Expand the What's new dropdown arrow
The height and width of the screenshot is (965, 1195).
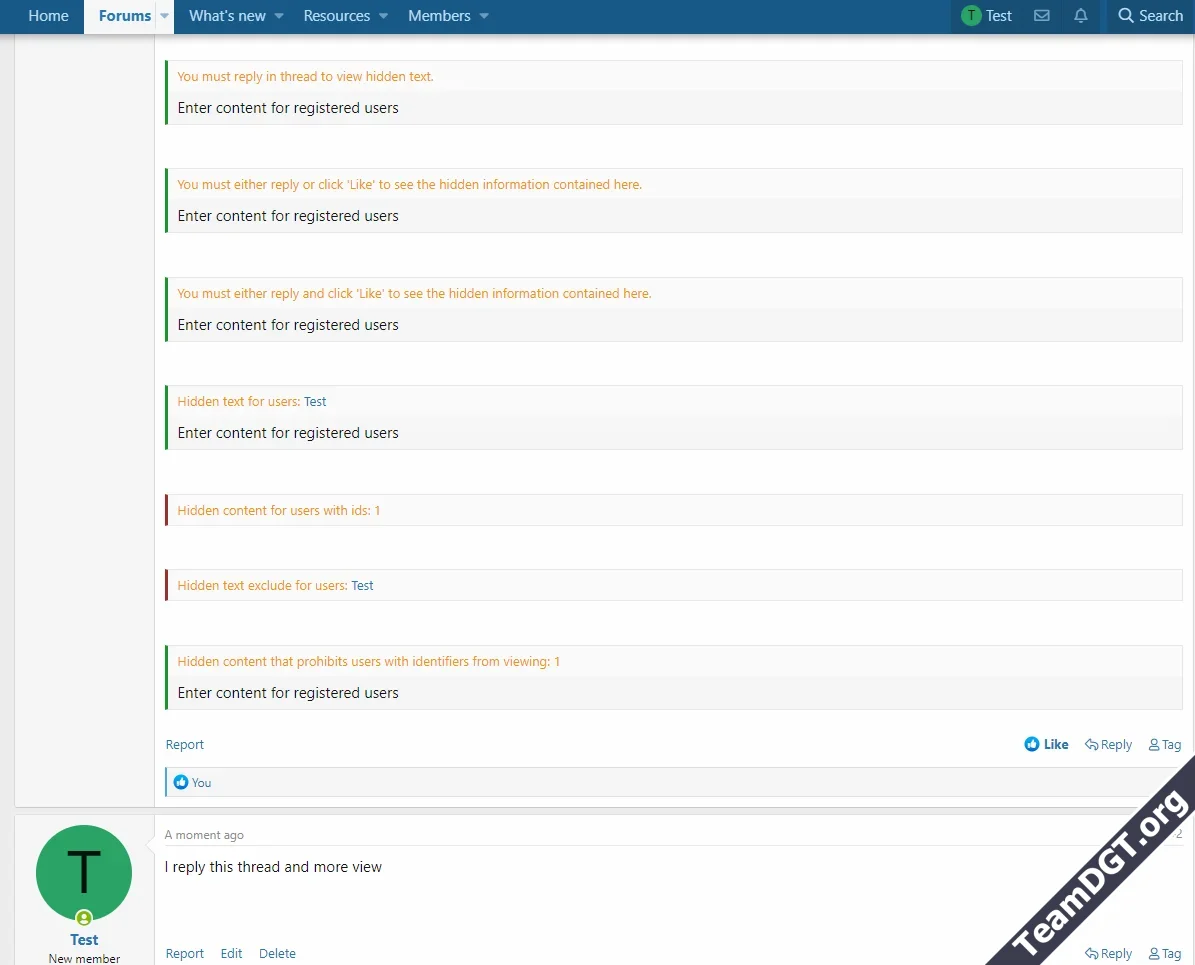point(279,16)
